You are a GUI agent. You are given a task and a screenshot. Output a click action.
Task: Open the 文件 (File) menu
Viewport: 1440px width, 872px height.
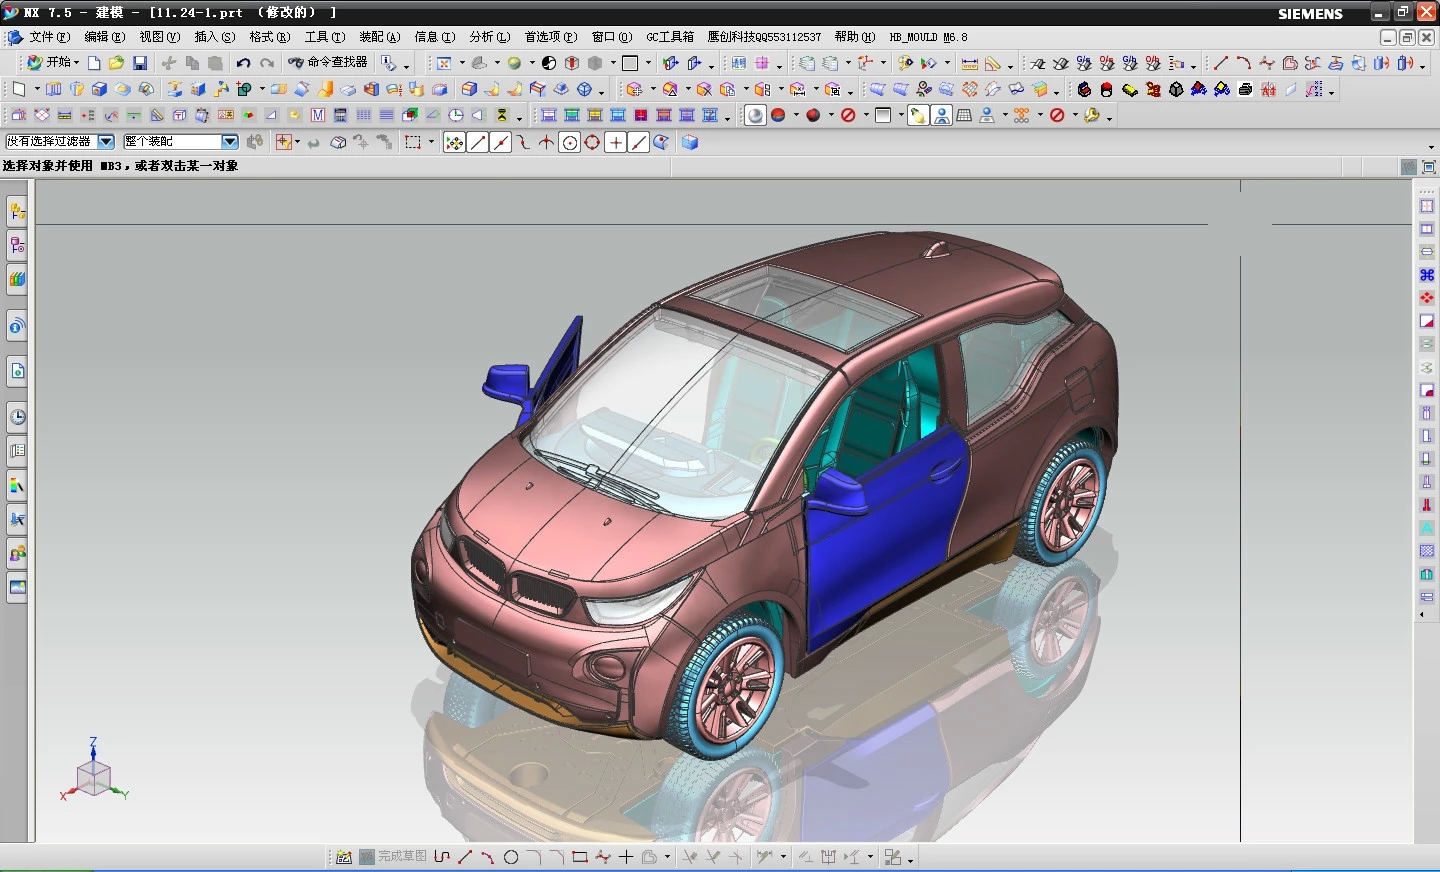[x=49, y=37]
